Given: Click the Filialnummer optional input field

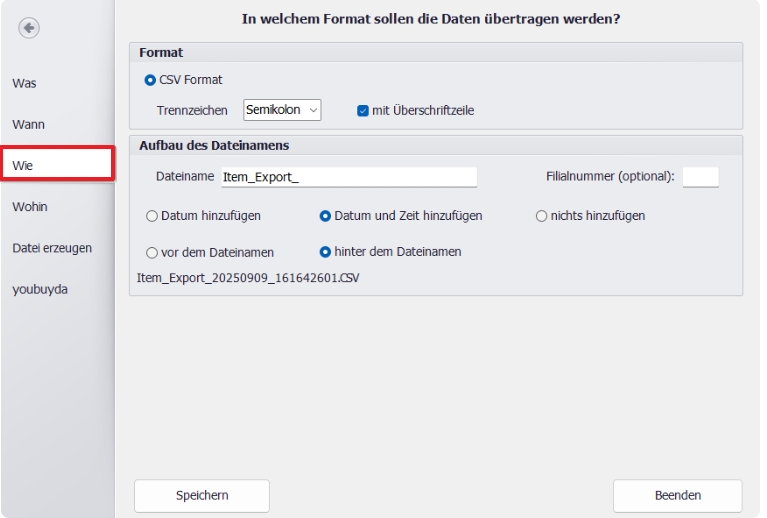Looking at the screenshot, I should 700,177.
